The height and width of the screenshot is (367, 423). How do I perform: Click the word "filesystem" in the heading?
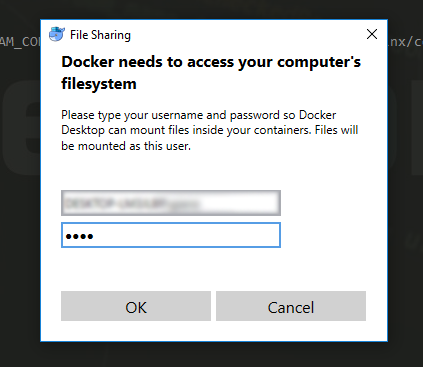point(99,84)
